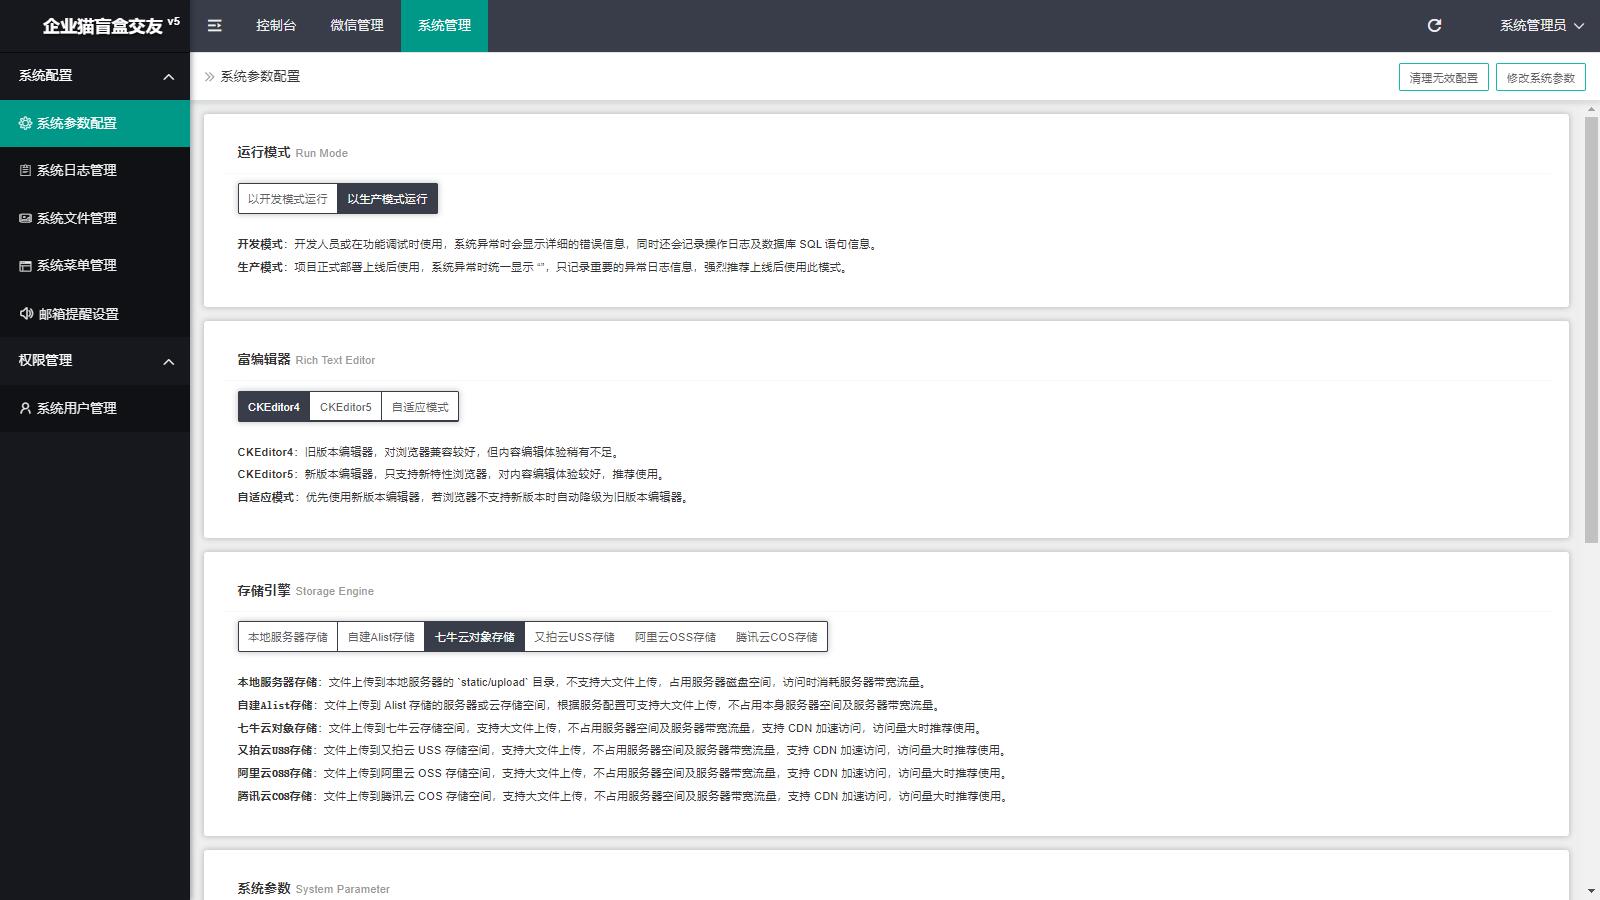Select 阿里云OSS存储 storage engine
The height and width of the screenshot is (900, 1600).
[675, 637]
